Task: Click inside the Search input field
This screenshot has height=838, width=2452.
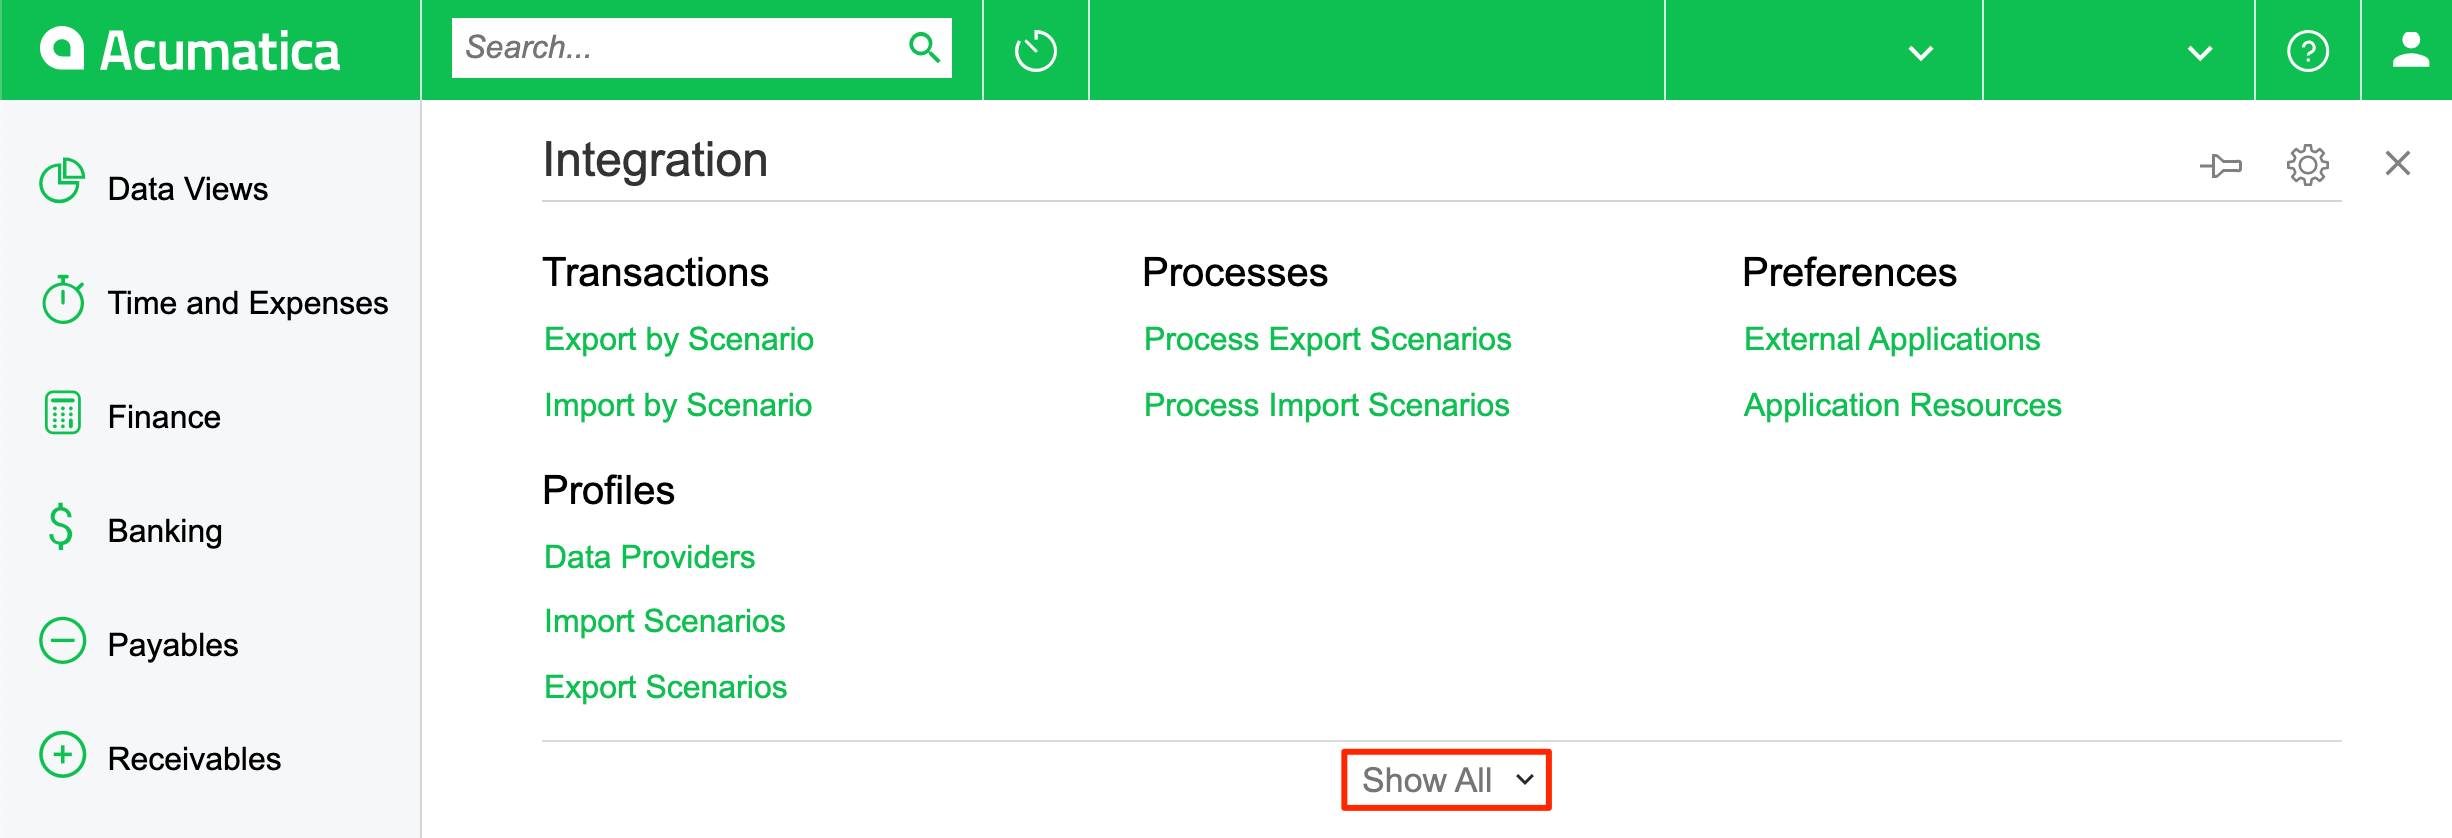Action: (x=680, y=47)
